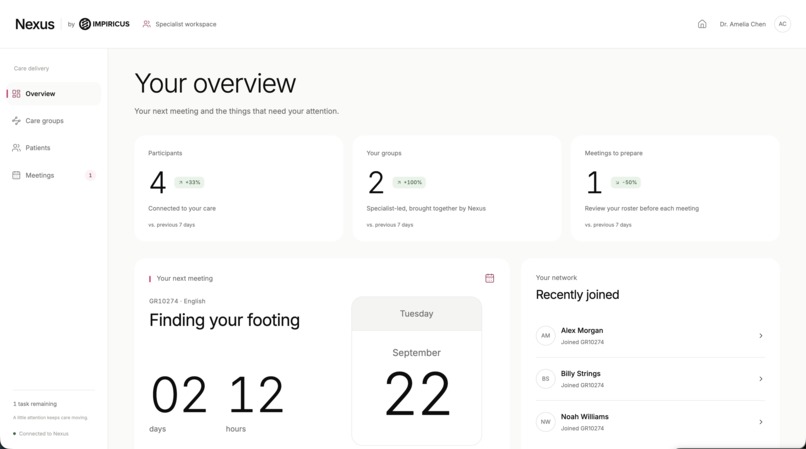Open Care groups in sidebar

pyautogui.click(x=53, y=121)
